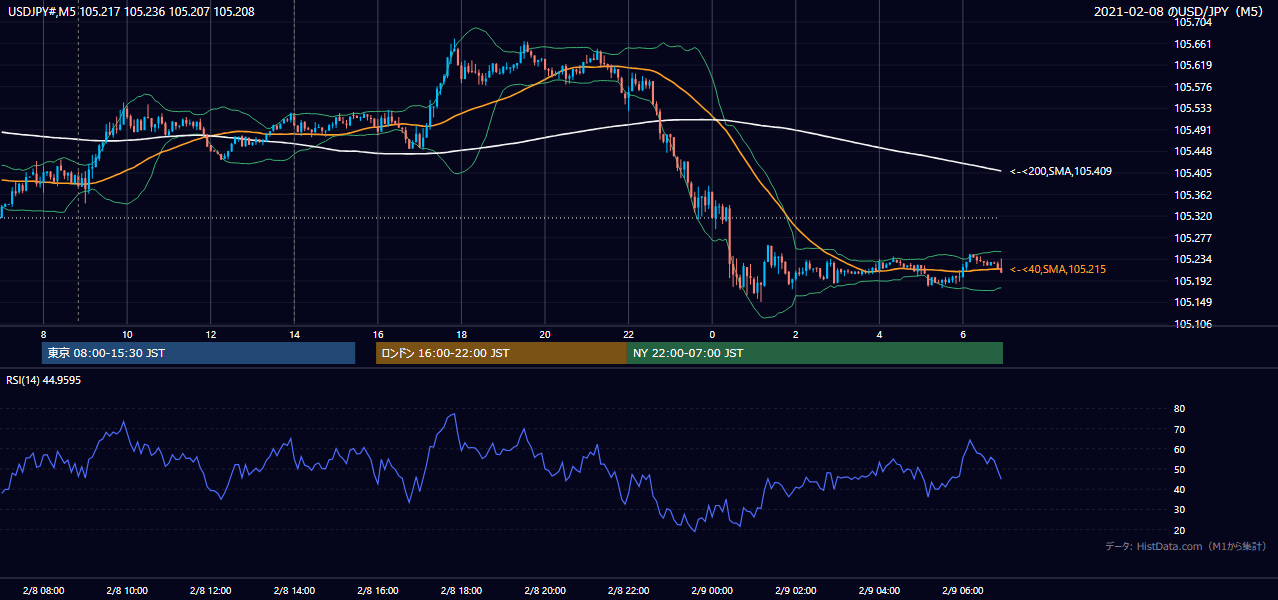The width and height of the screenshot is (1278, 600).
Task: Click the 2/8 12:00 time label
Action: (x=211, y=590)
